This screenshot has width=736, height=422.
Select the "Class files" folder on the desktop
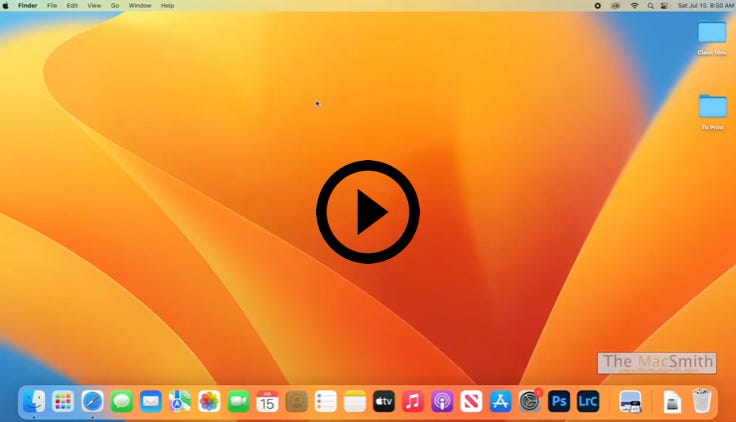click(712, 38)
